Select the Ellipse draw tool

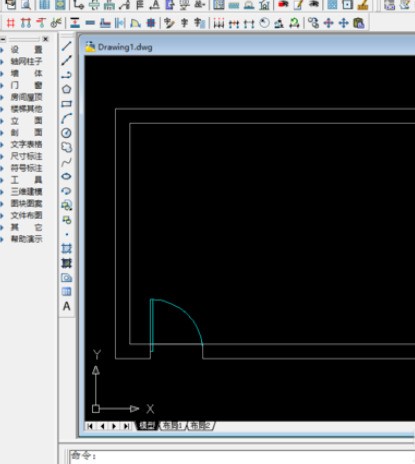[x=66, y=176]
